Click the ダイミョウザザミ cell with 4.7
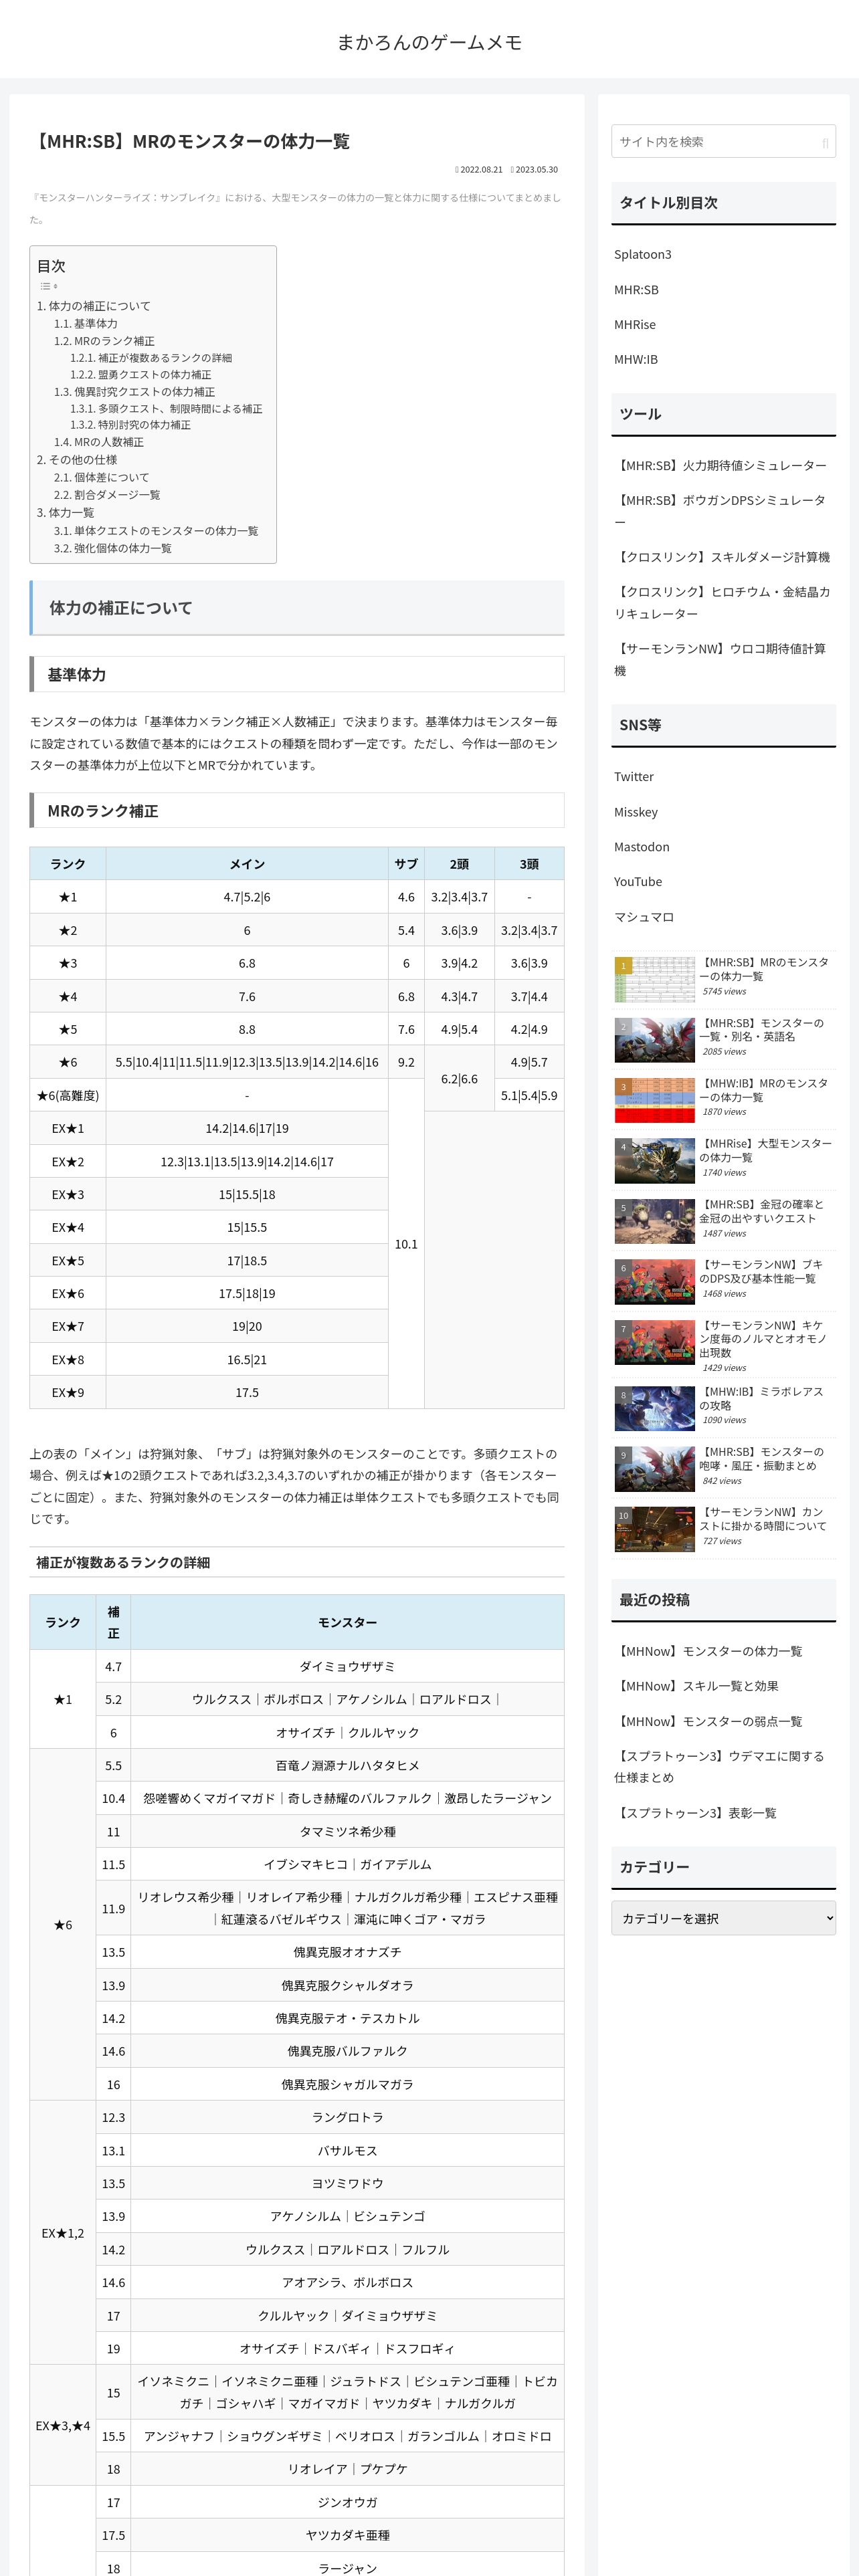Image resolution: width=859 pixels, height=2576 pixels. (x=347, y=1666)
